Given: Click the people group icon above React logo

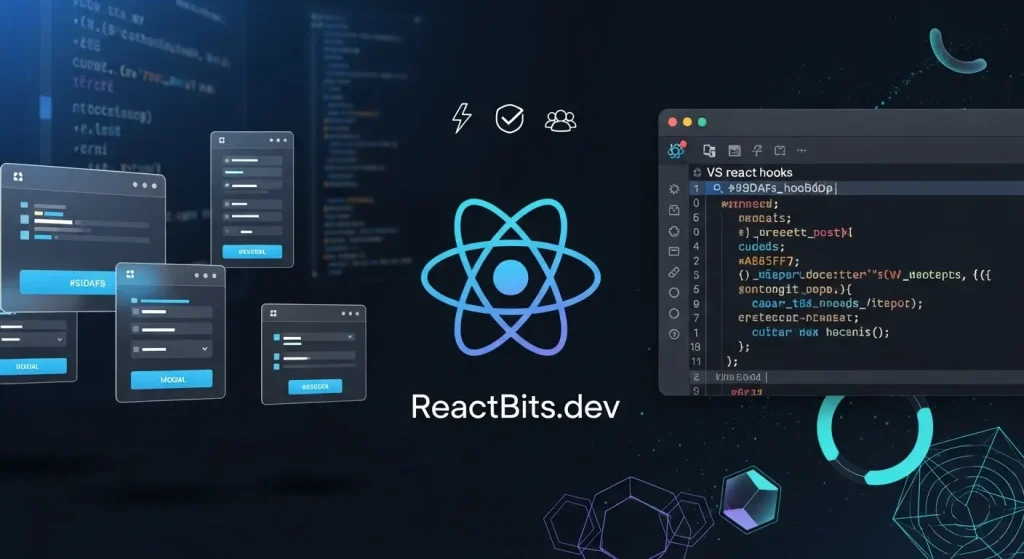Looking at the screenshot, I should [x=561, y=121].
